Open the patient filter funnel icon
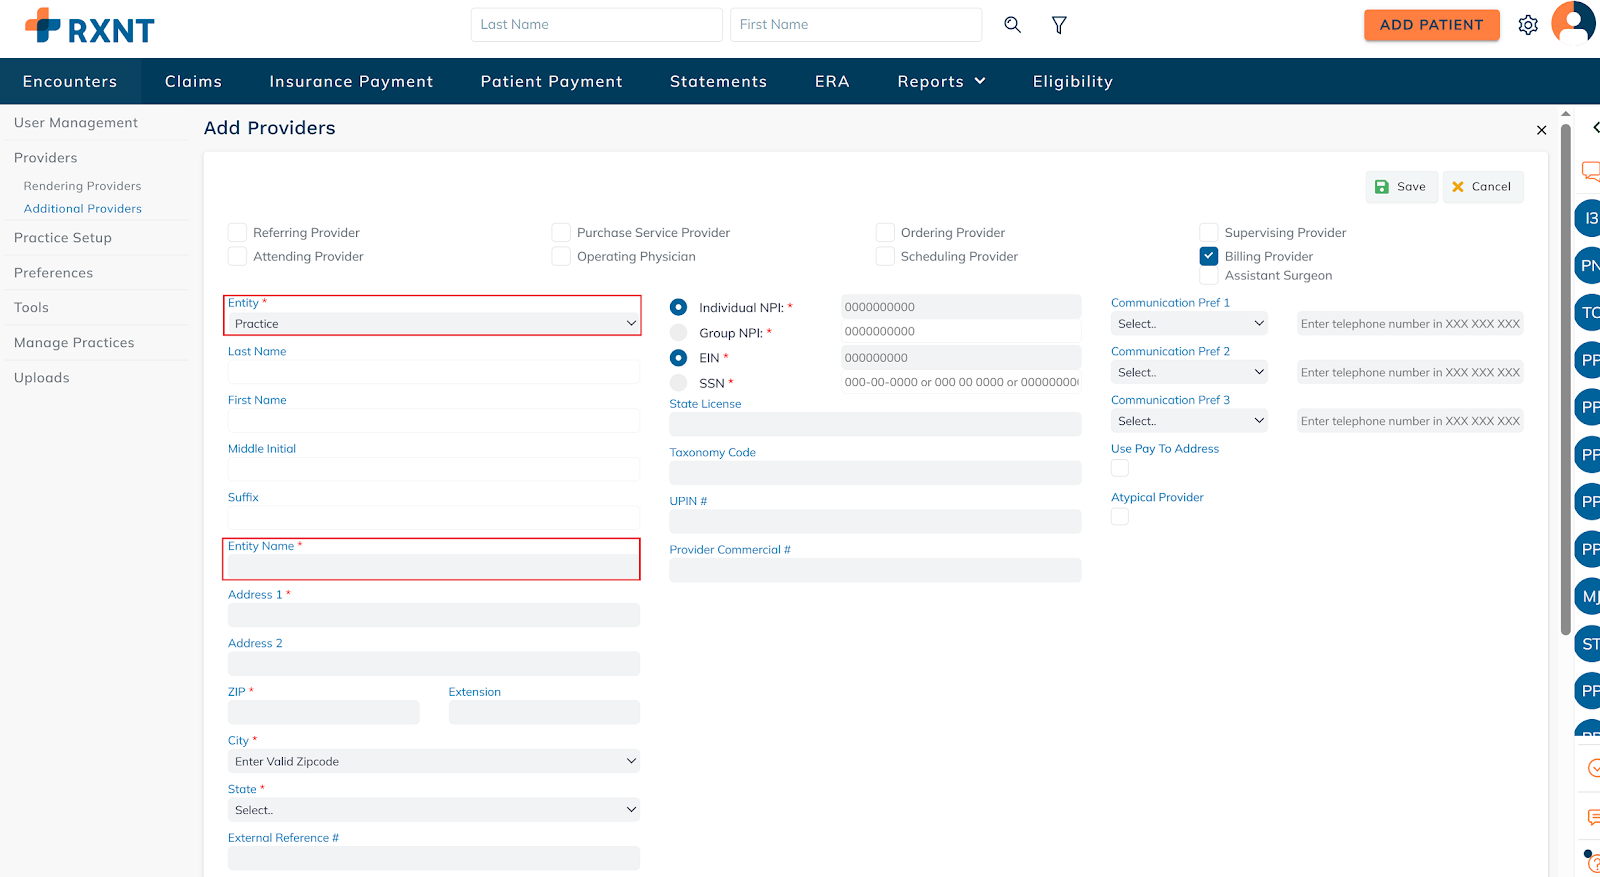 pyautogui.click(x=1059, y=25)
